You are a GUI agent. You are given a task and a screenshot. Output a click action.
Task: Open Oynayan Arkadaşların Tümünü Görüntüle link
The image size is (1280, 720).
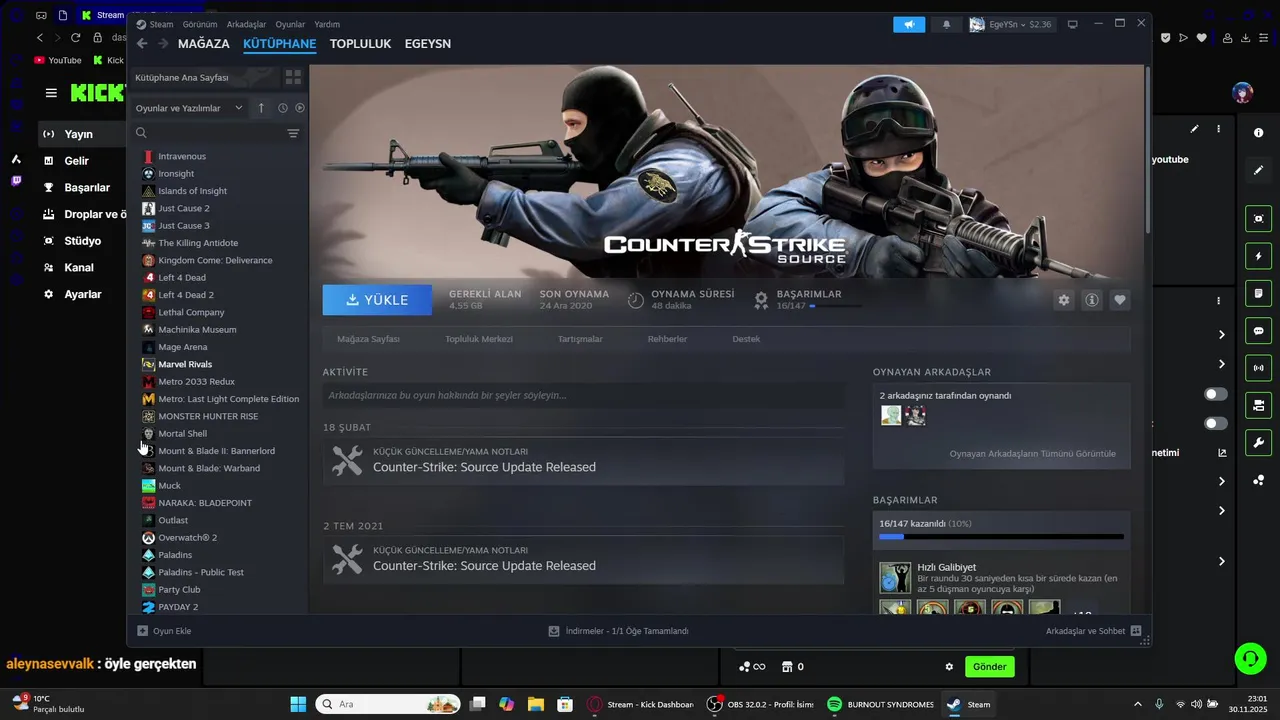(x=1032, y=453)
